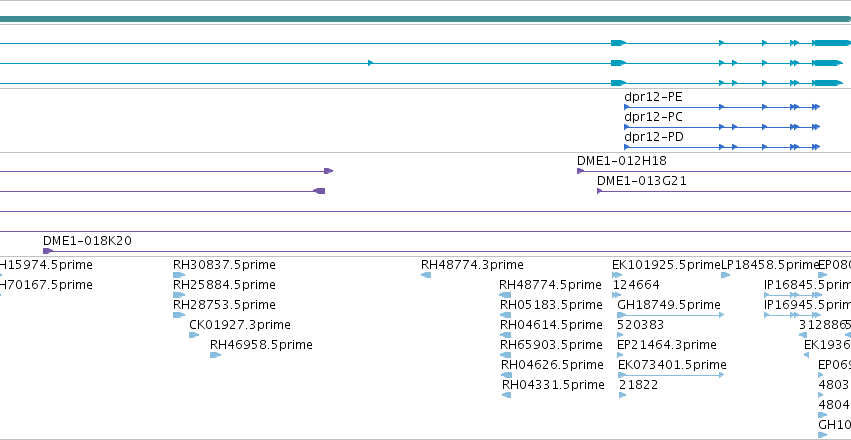Image resolution: width=851 pixels, height=440 pixels.
Task: Select the RH25884.5prime EST label
Action: (x=224, y=285)
